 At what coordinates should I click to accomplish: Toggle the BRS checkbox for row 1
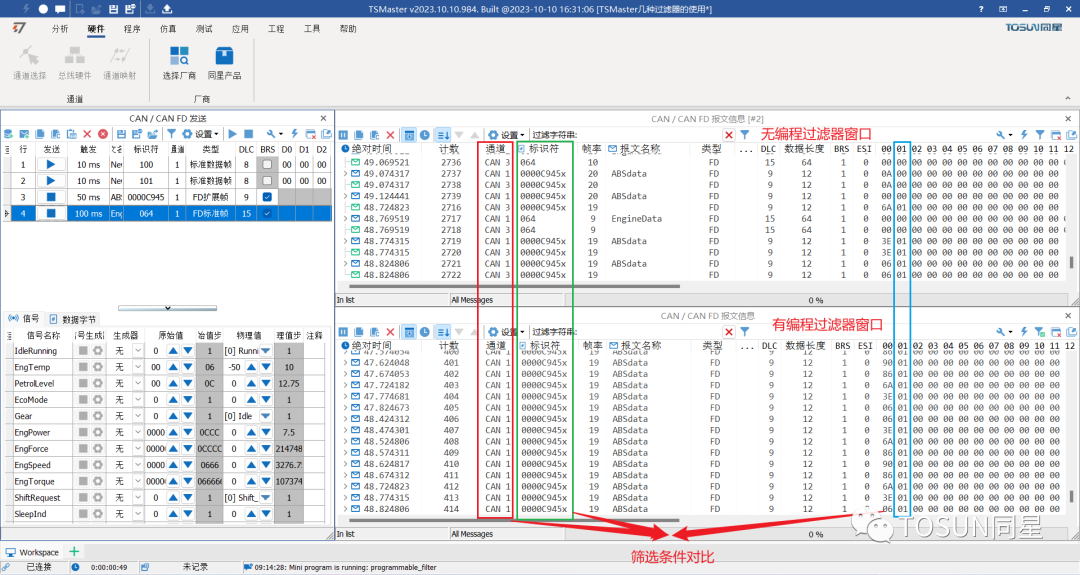pyautogui.click(x=267, y=164)
